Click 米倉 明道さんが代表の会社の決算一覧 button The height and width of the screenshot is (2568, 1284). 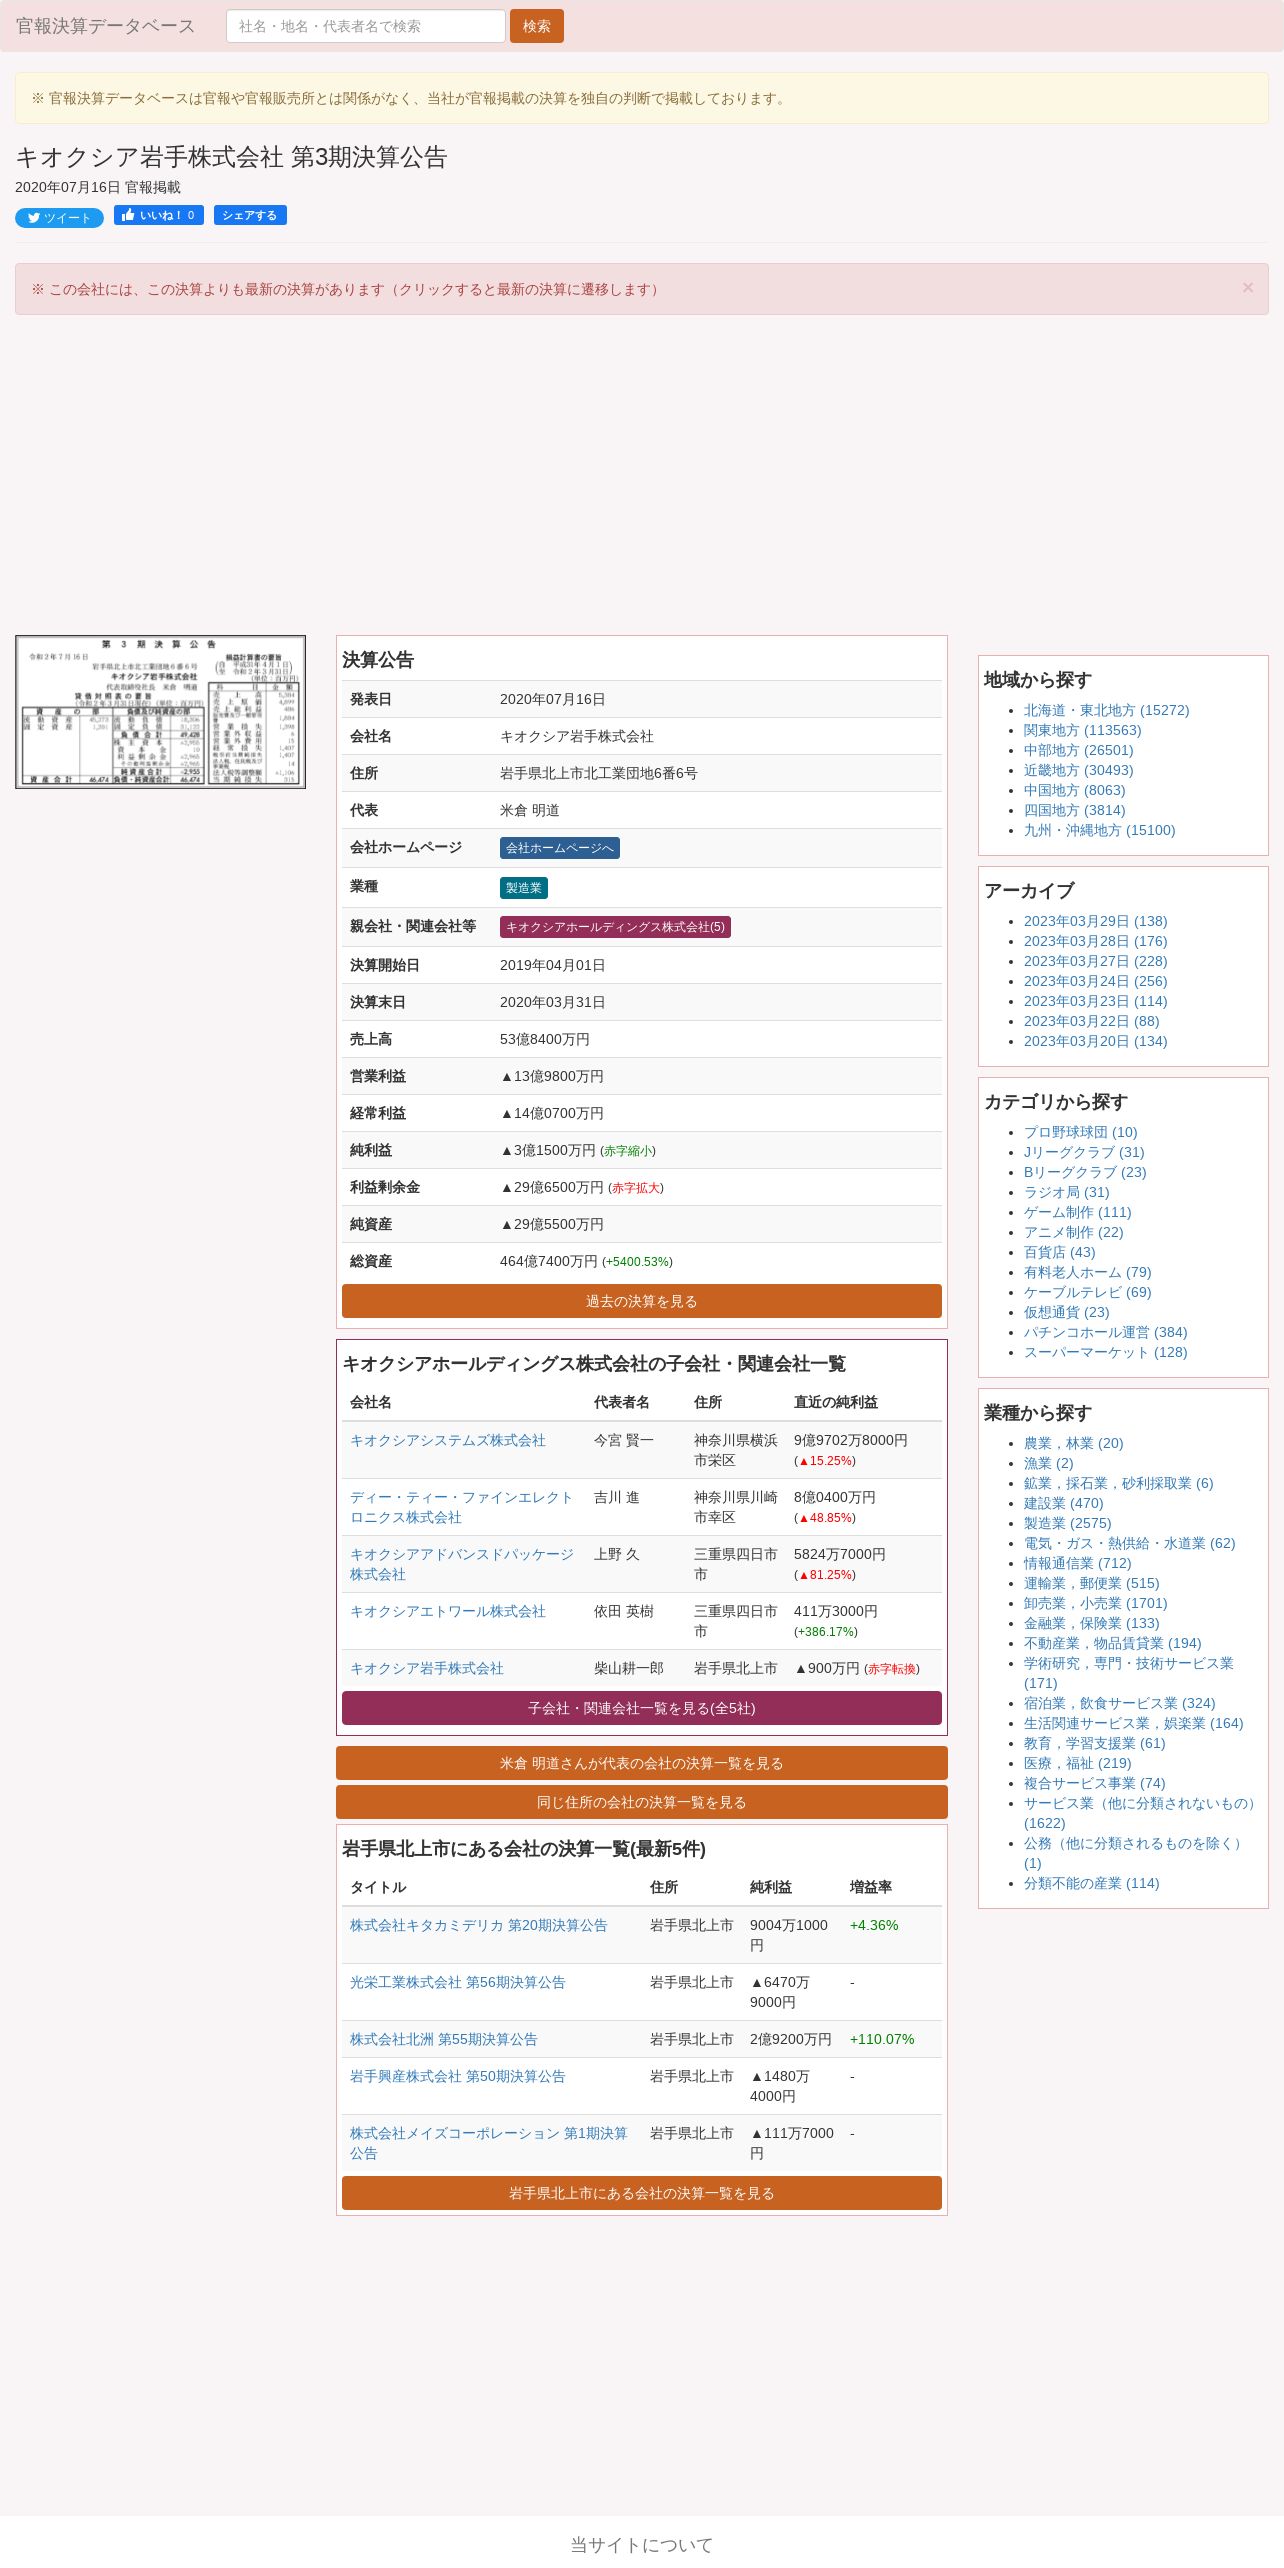642,1763
